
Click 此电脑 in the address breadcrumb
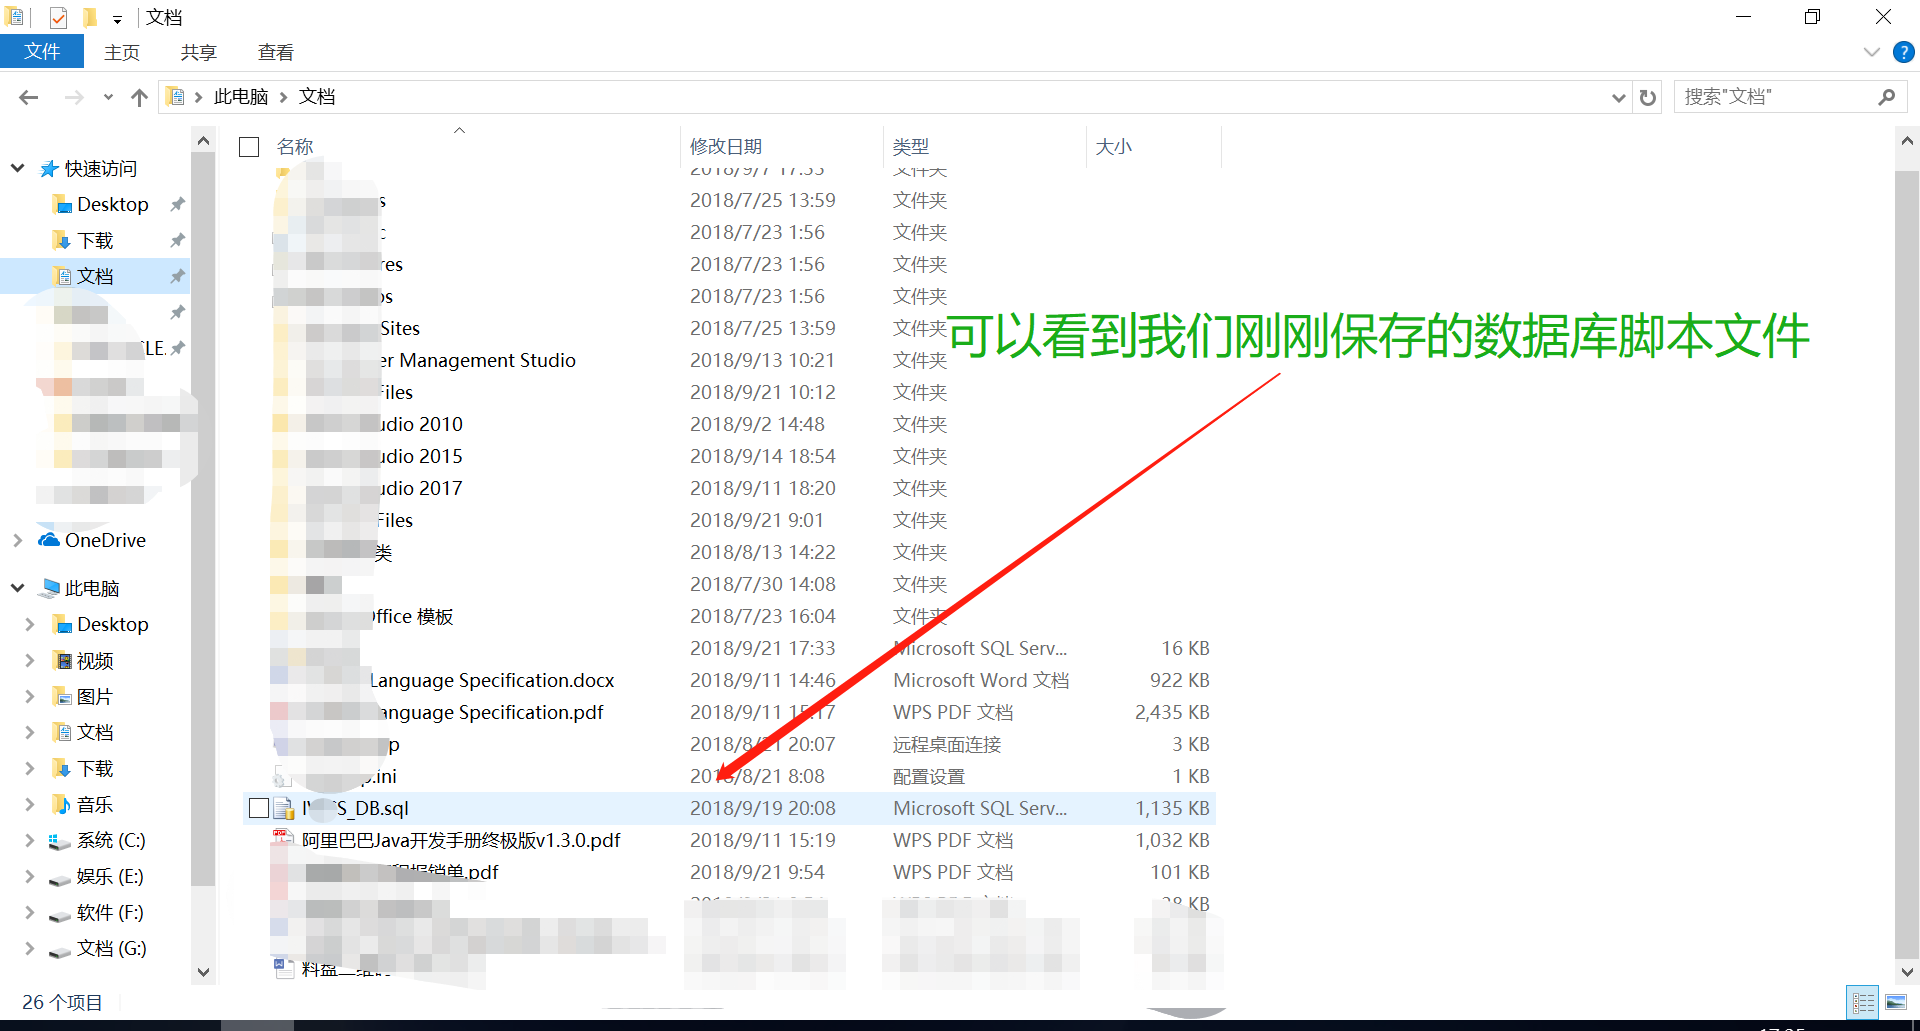pyautogui.click(x=241, y=97)
